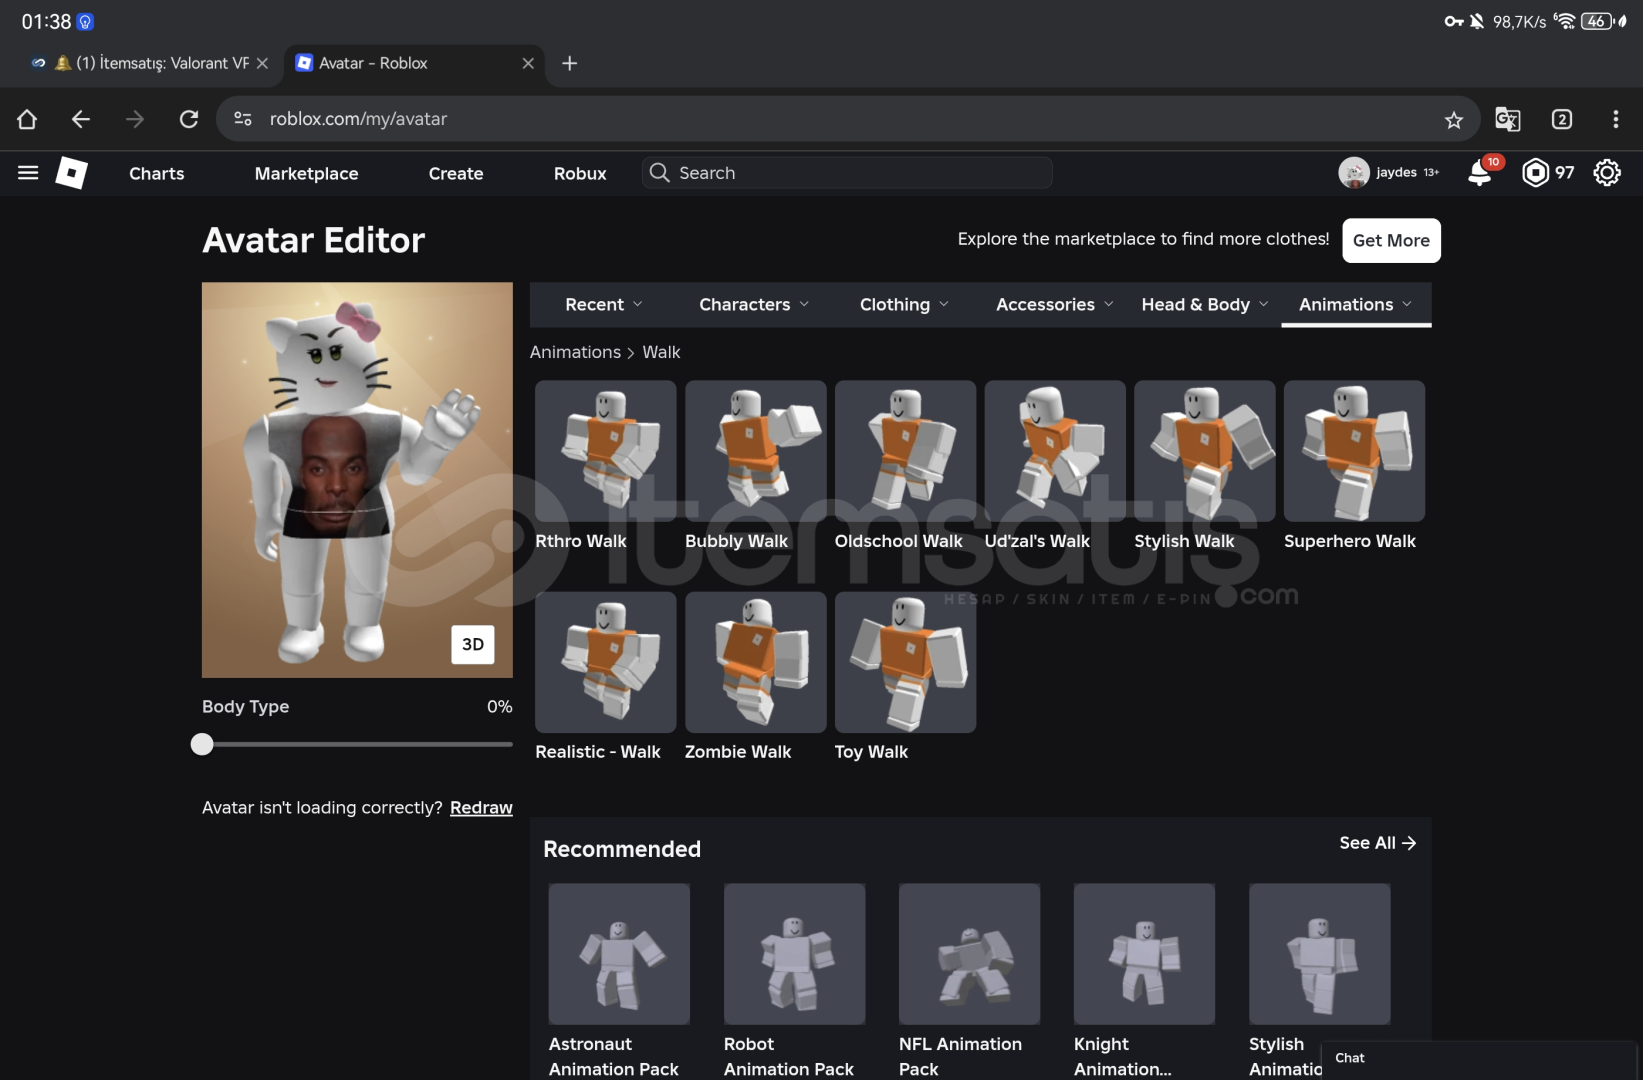Screen dimensions: 1643x1080
Task: Click the Redraw link
Action: (x=481, y=808)
